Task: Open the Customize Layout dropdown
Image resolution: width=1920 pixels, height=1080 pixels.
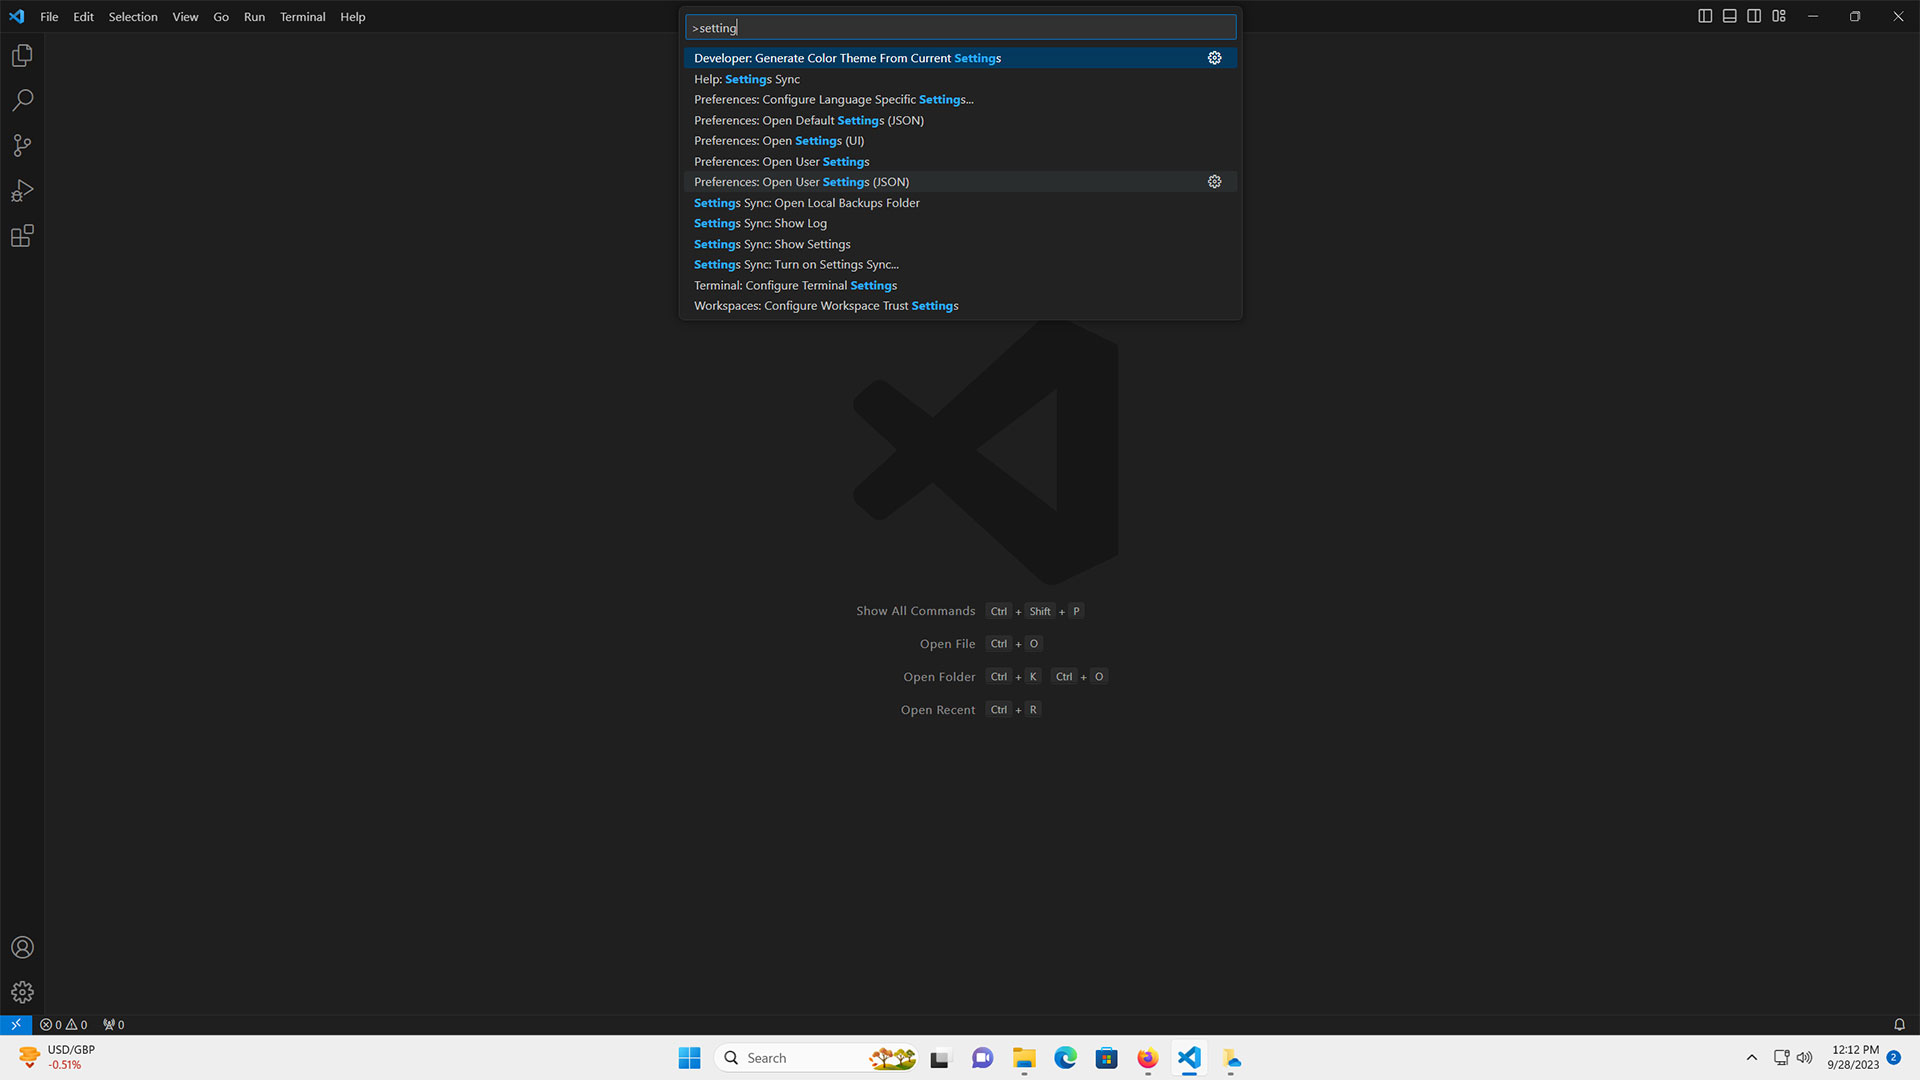Action: click(x=1779, y=16)
